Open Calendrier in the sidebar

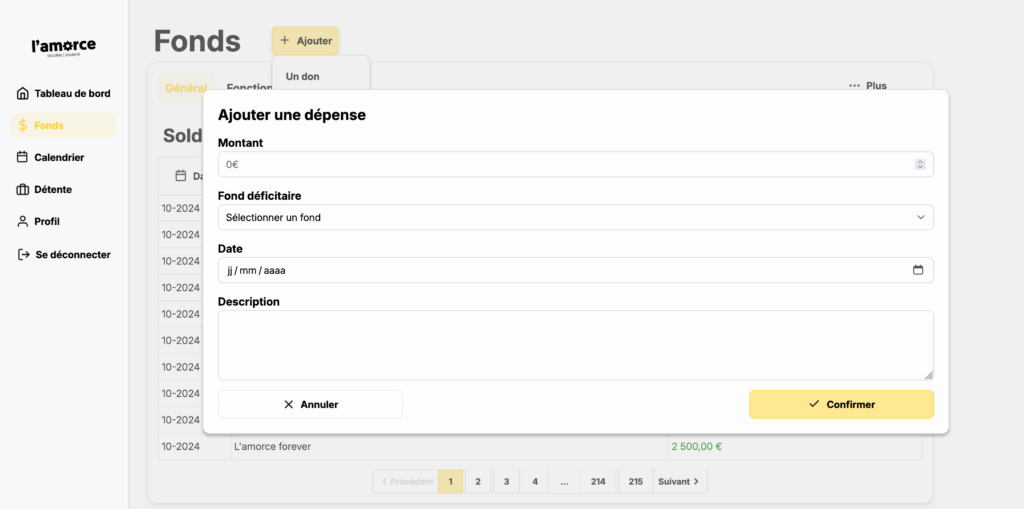tap(58, 157)
